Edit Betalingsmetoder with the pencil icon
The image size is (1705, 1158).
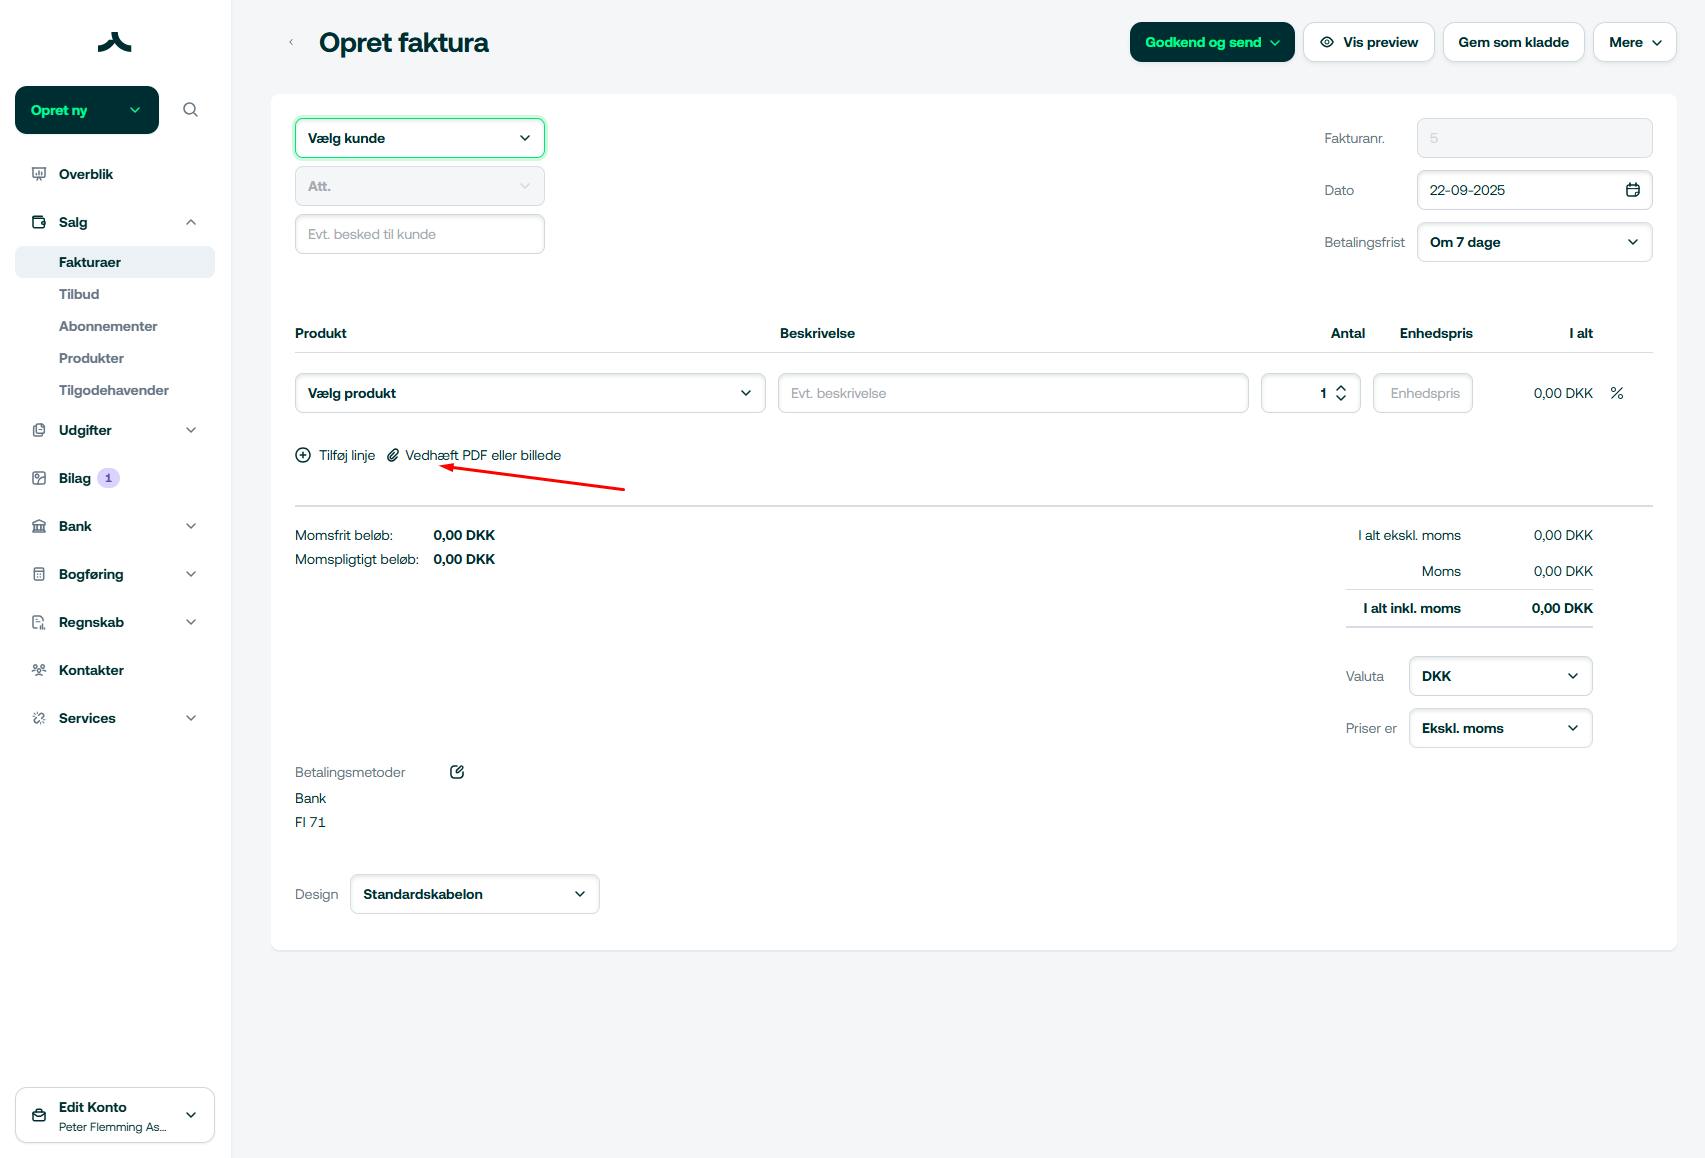457,772
